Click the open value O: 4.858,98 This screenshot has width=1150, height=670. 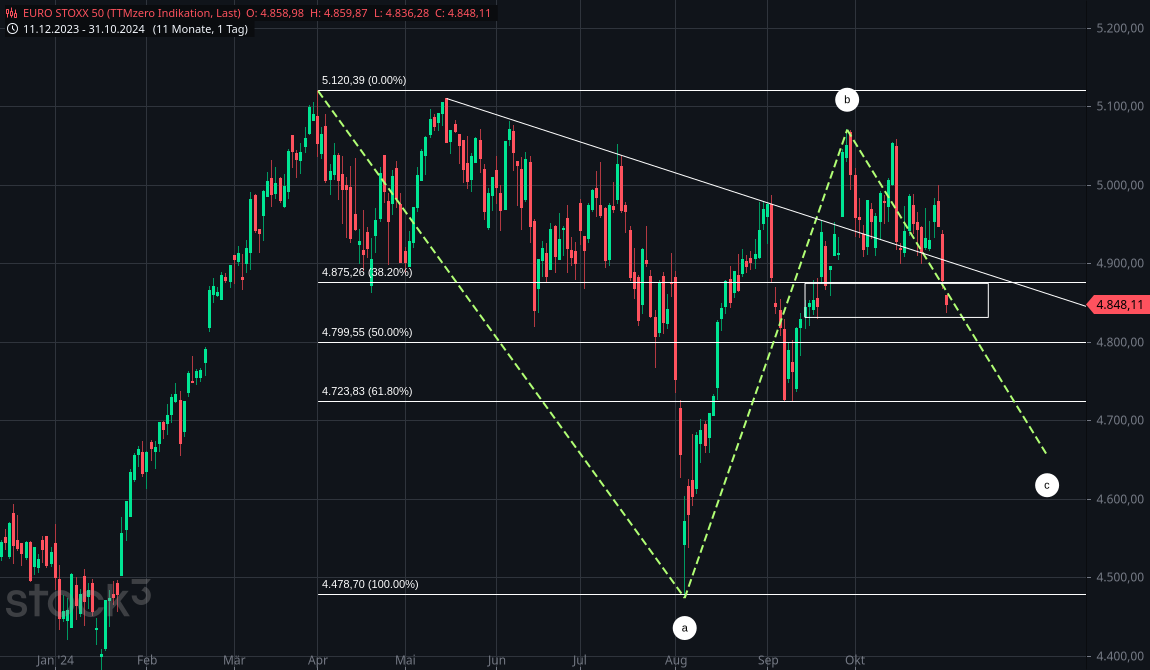275,13
